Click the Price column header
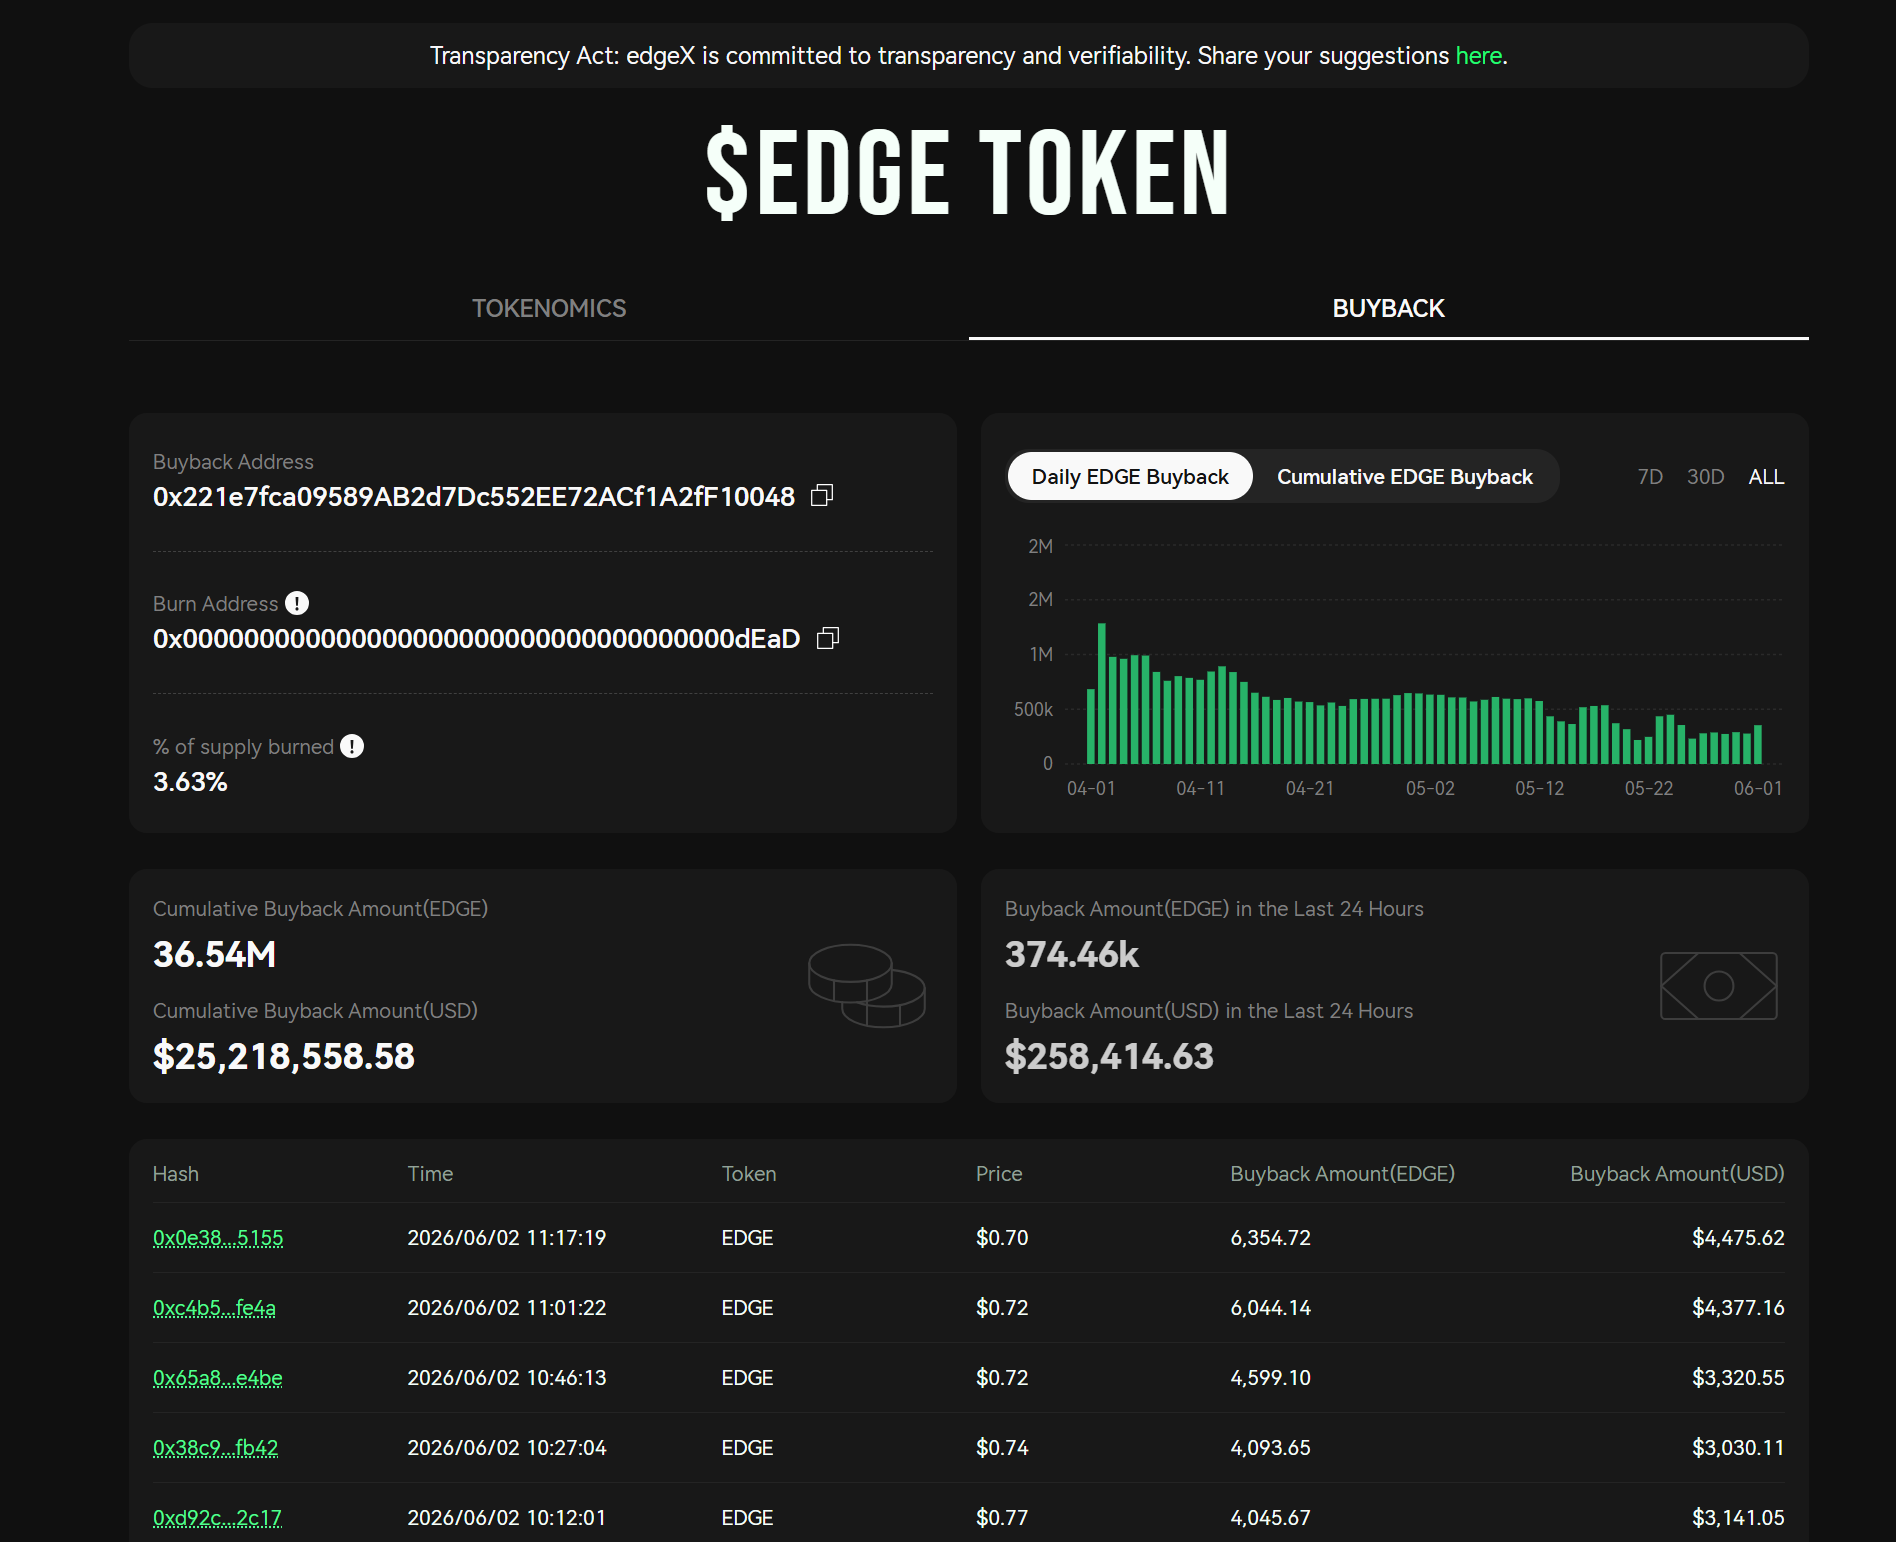Image resolution: width=1896 pixels, height=1542 pixels. [x=999, y=1174]
